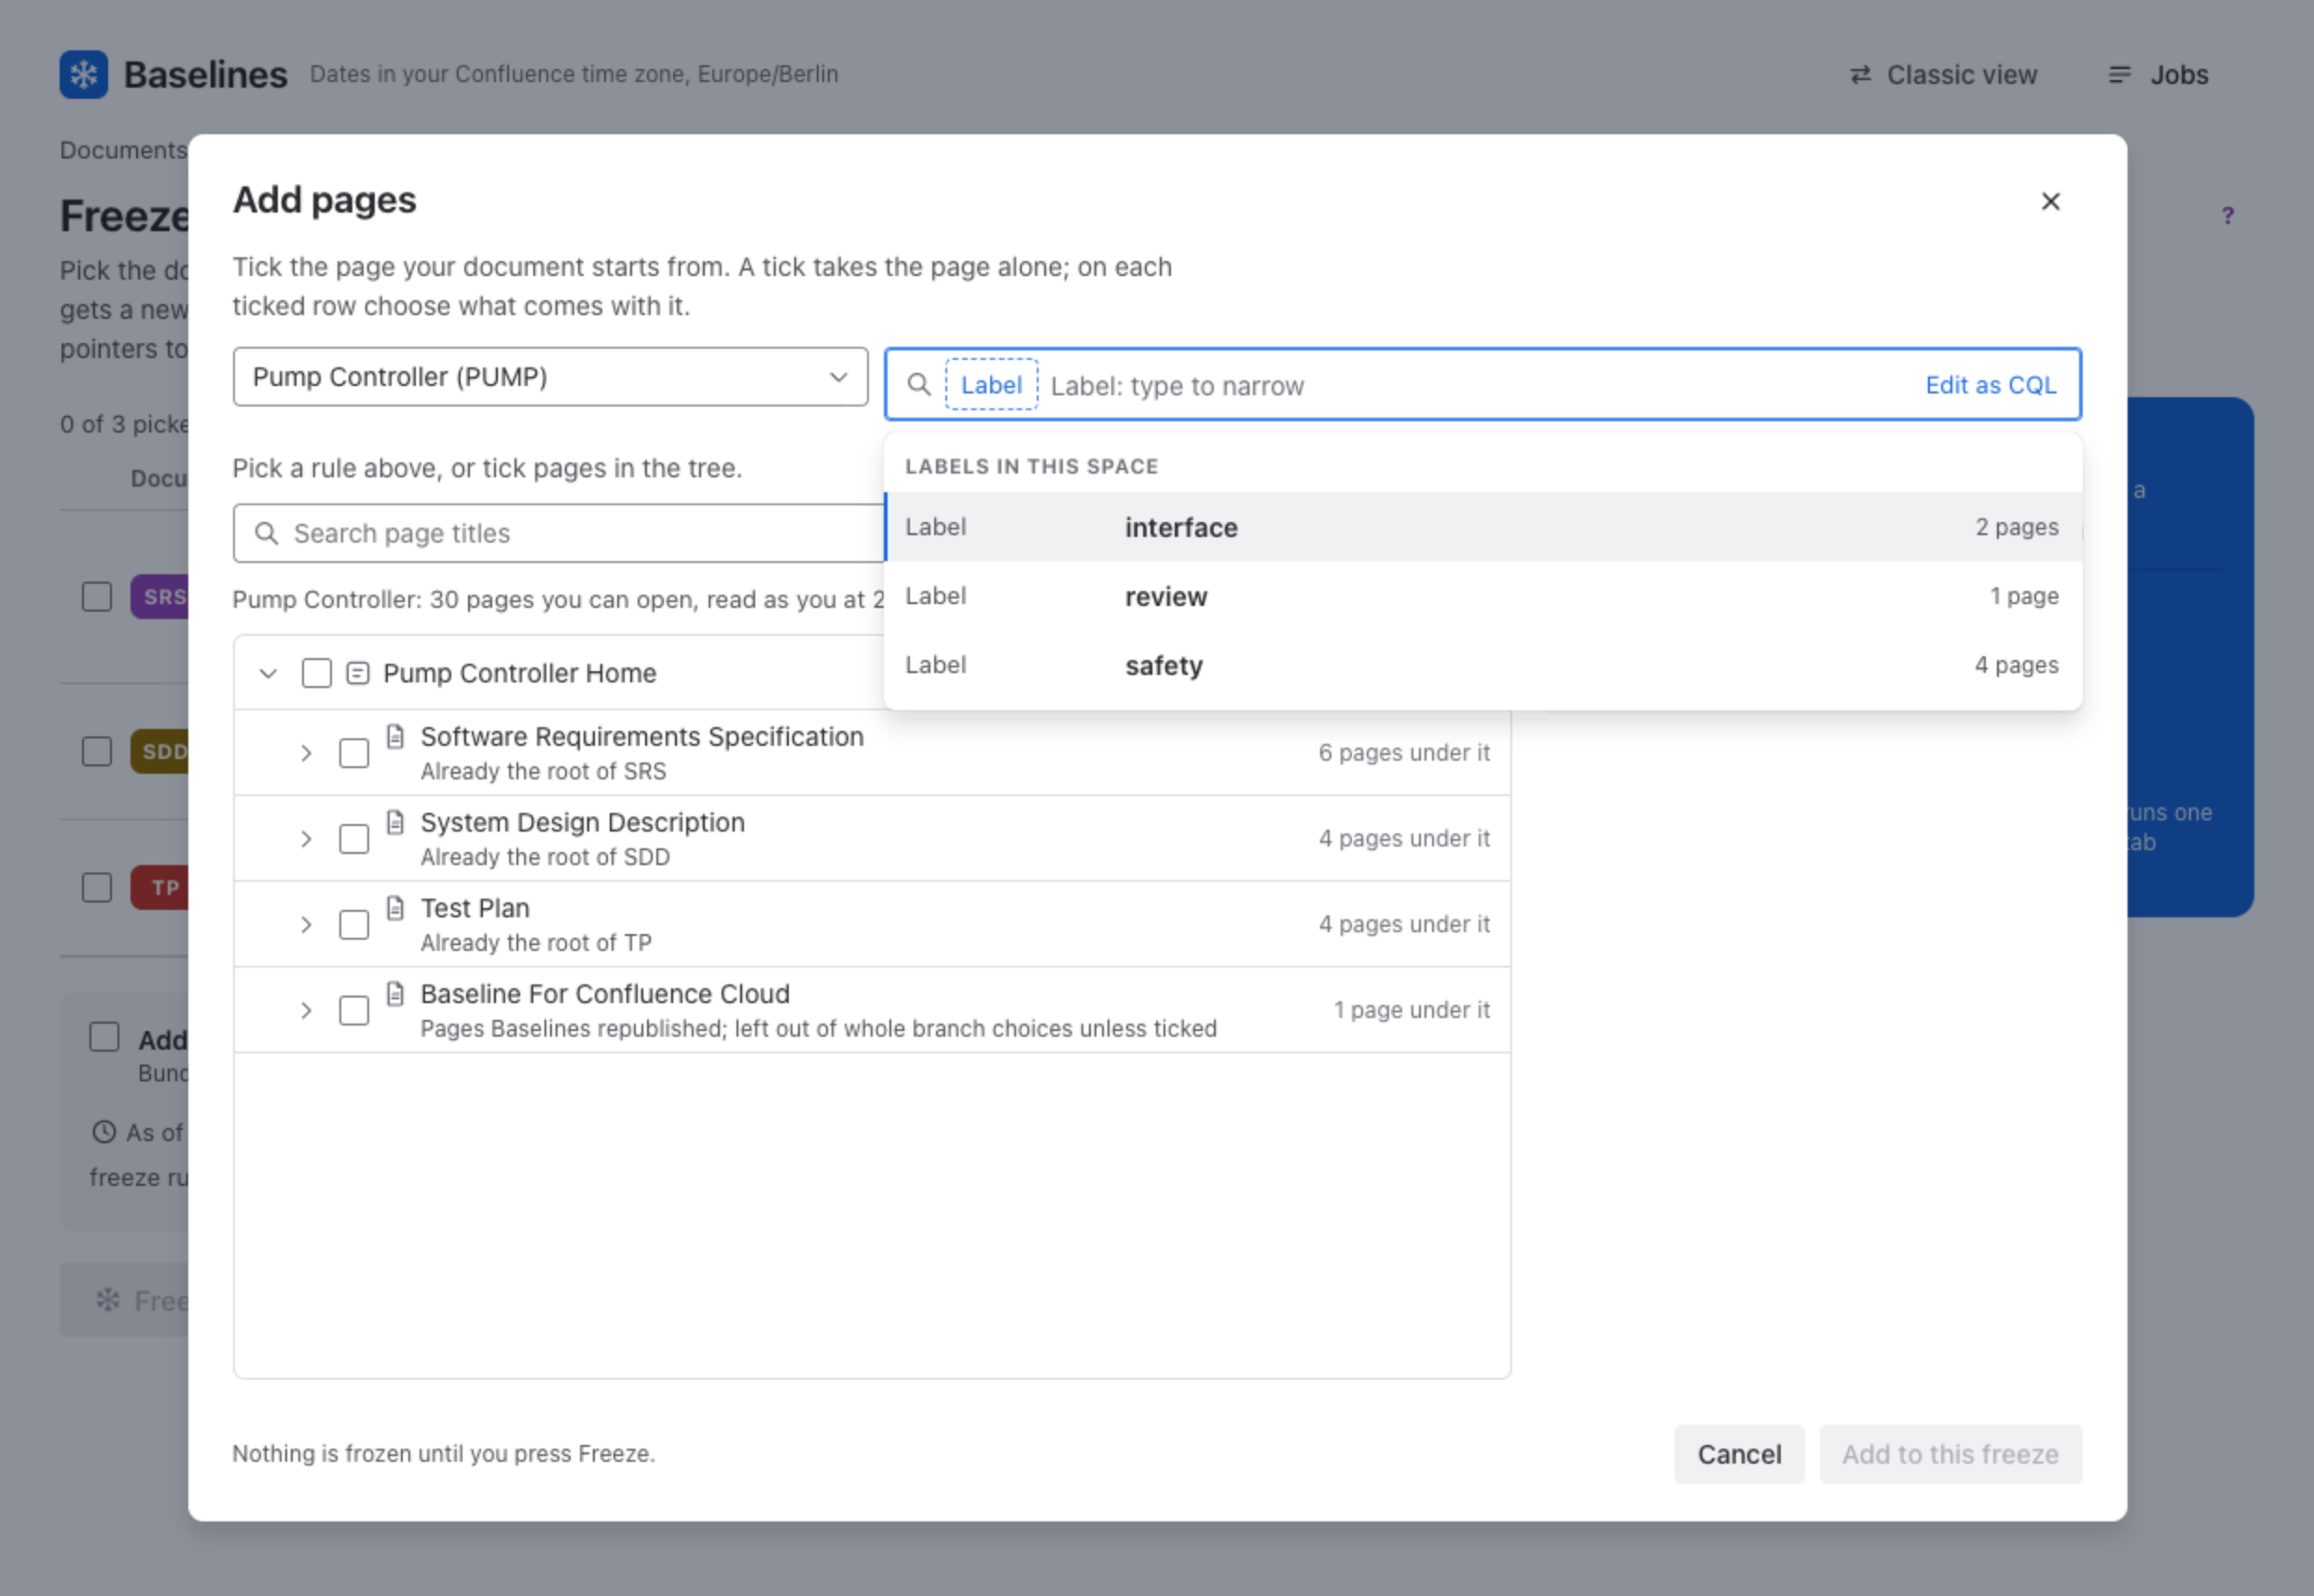Click the Classic view swap icon
The width and height of the screenshot is (2314, 1596).
(x=1860, y=75)
